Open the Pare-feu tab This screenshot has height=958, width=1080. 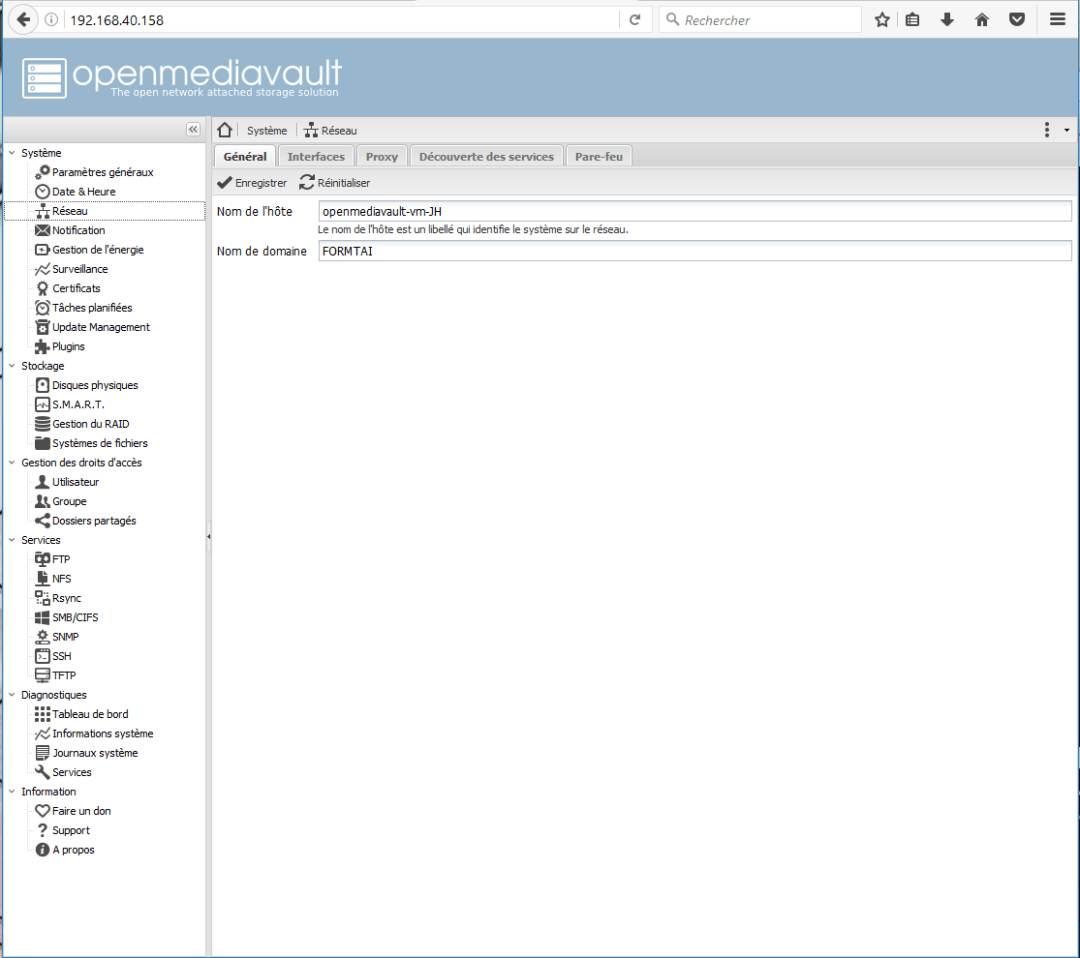tap(598, 155)
